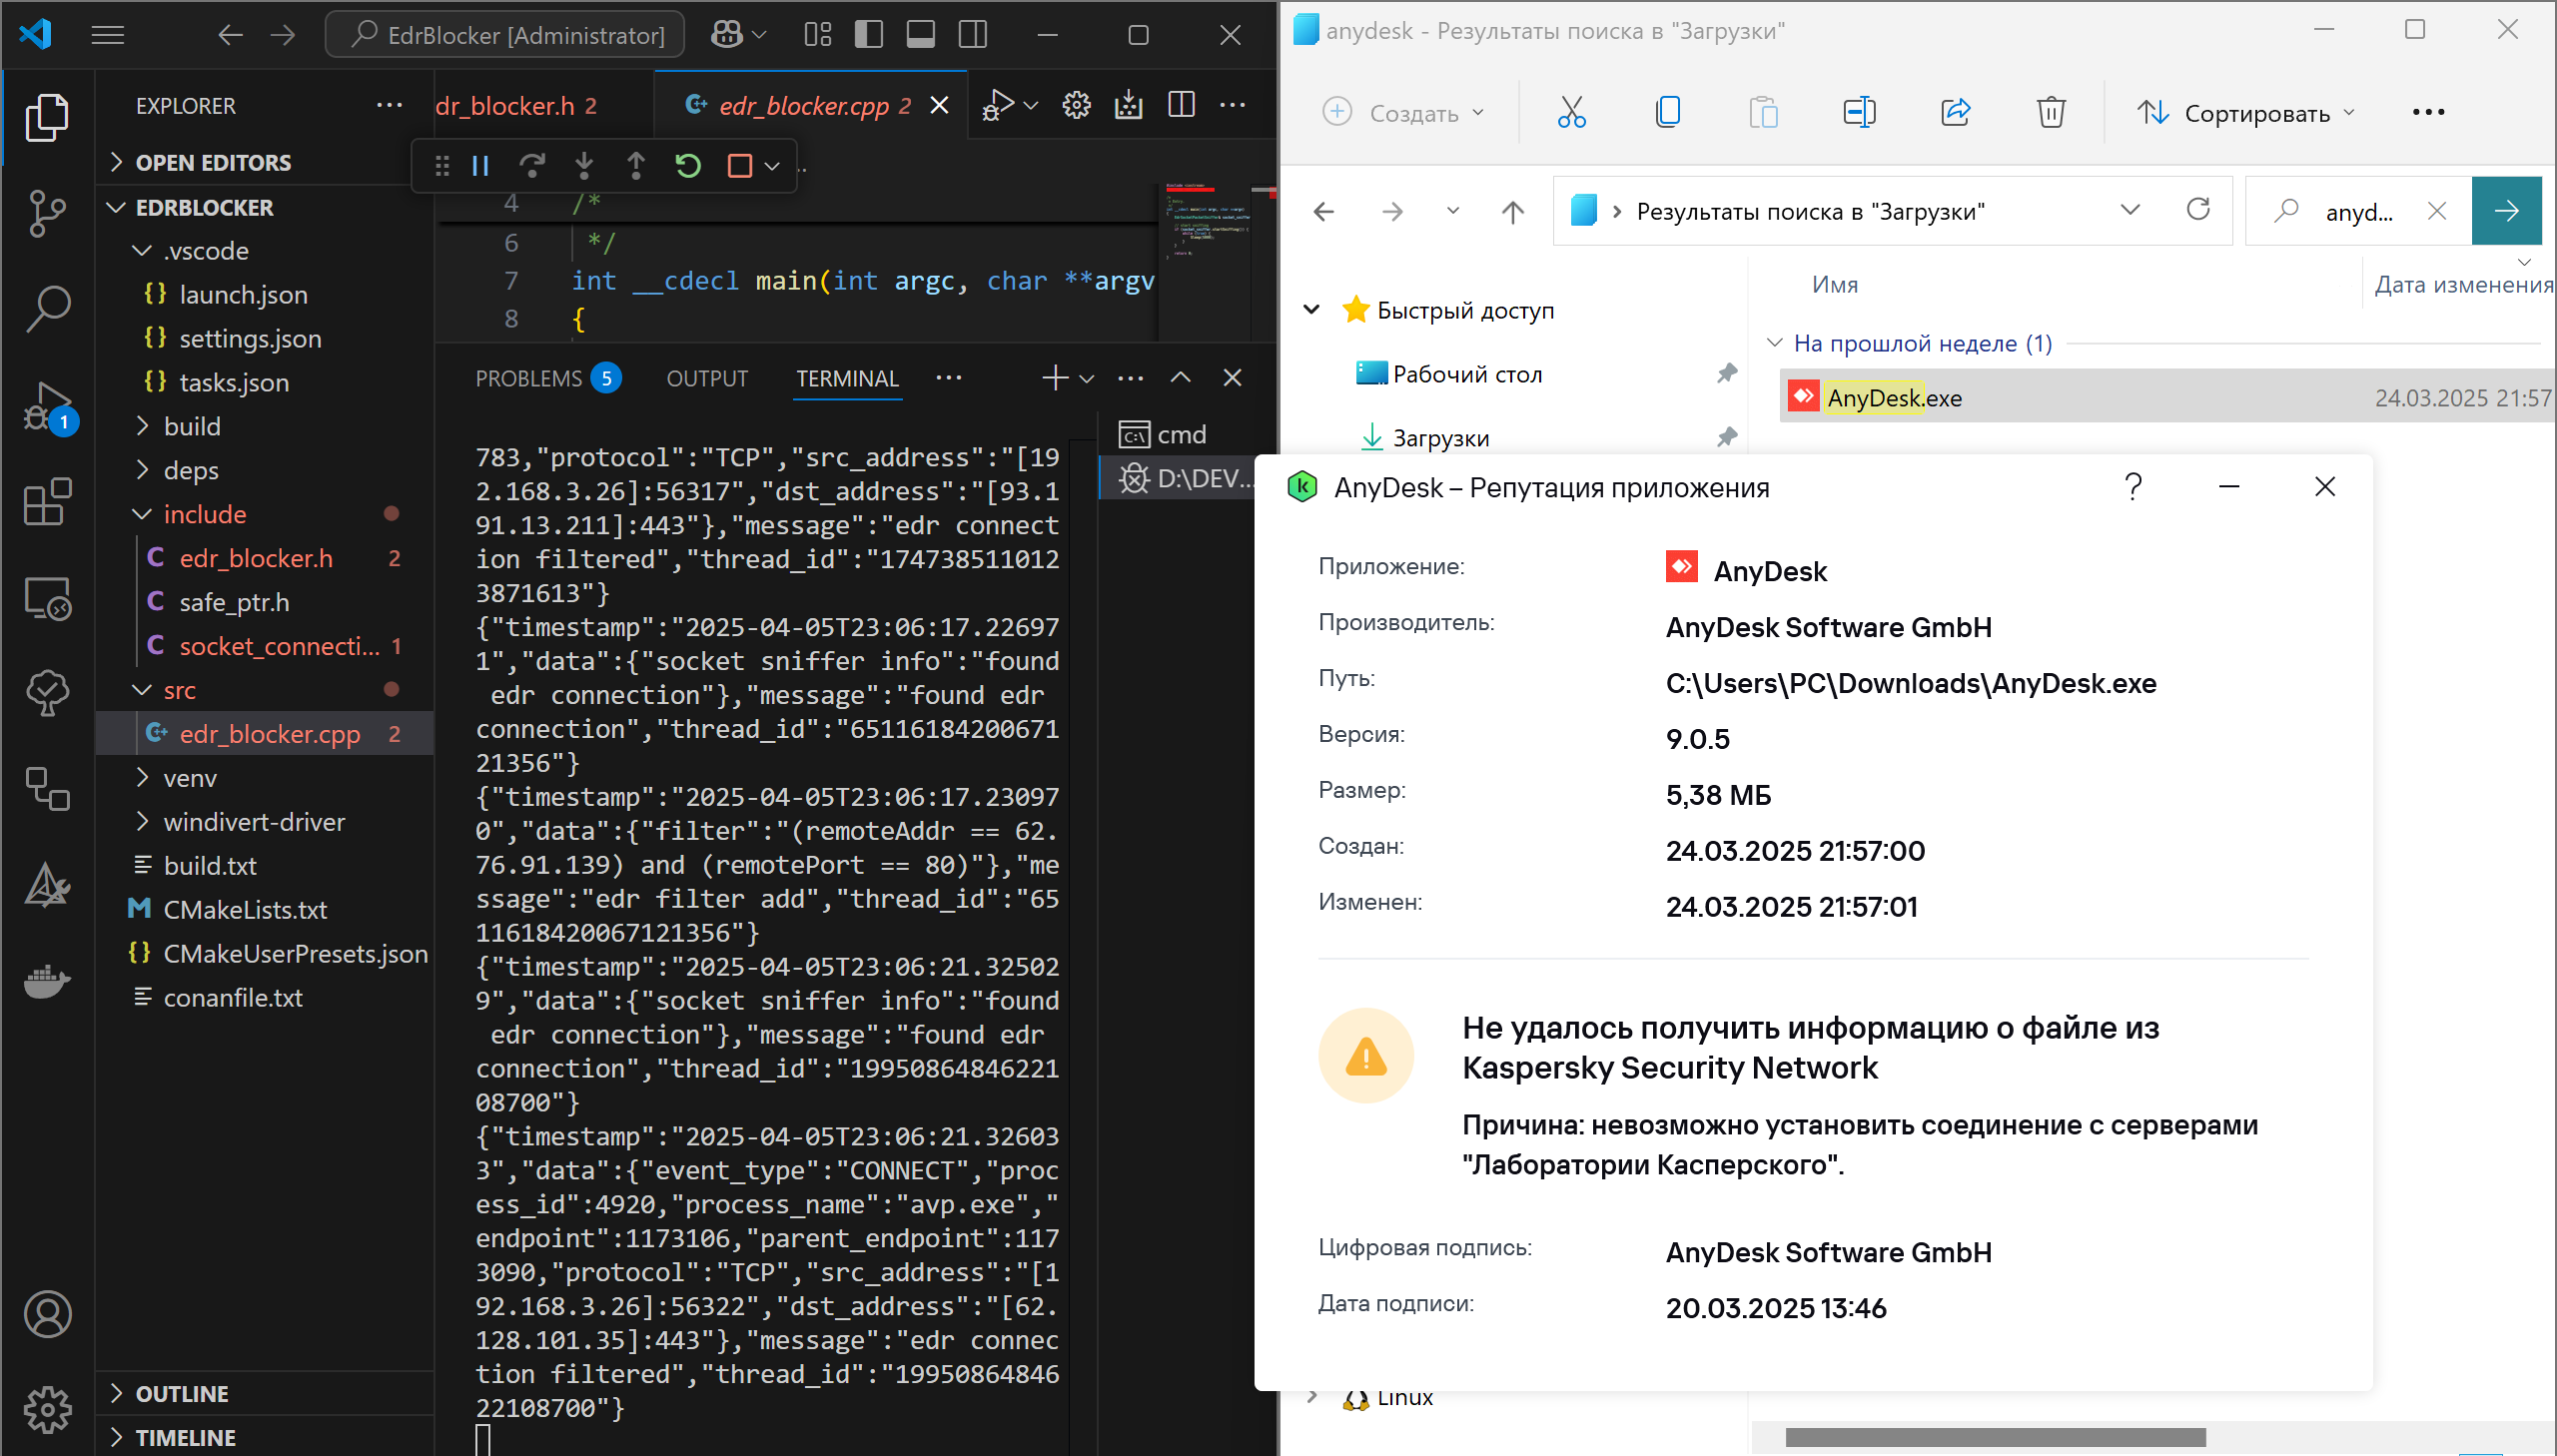Image resolution: width=2557 pixels, height=1456 pixels.
Task: Collapse Быстрый доступ in navigation pane
Action: click(x=1311, y=310)
